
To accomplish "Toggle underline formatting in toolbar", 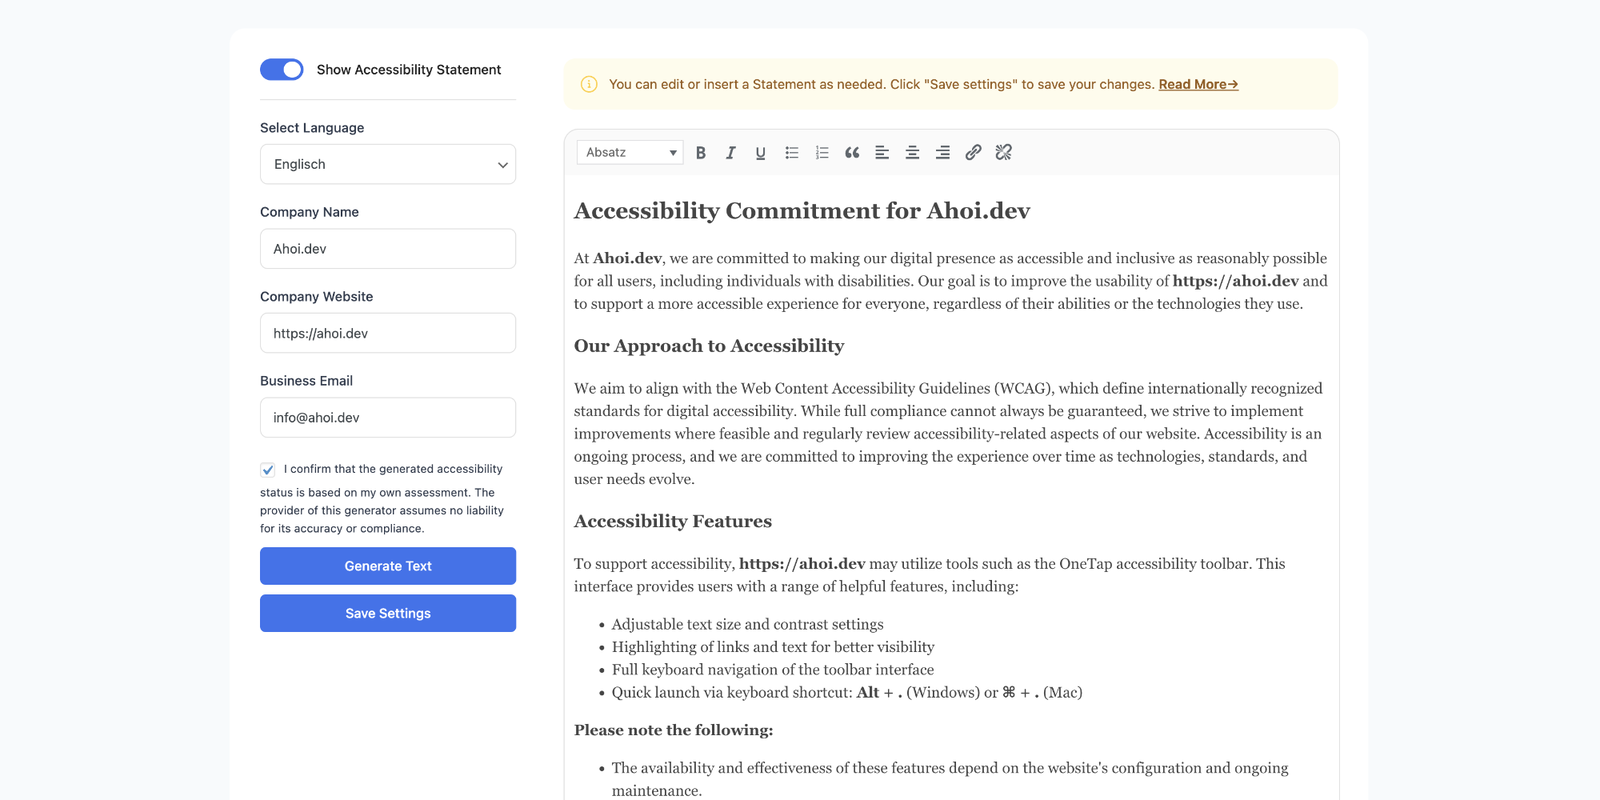I will pos(761,153).
